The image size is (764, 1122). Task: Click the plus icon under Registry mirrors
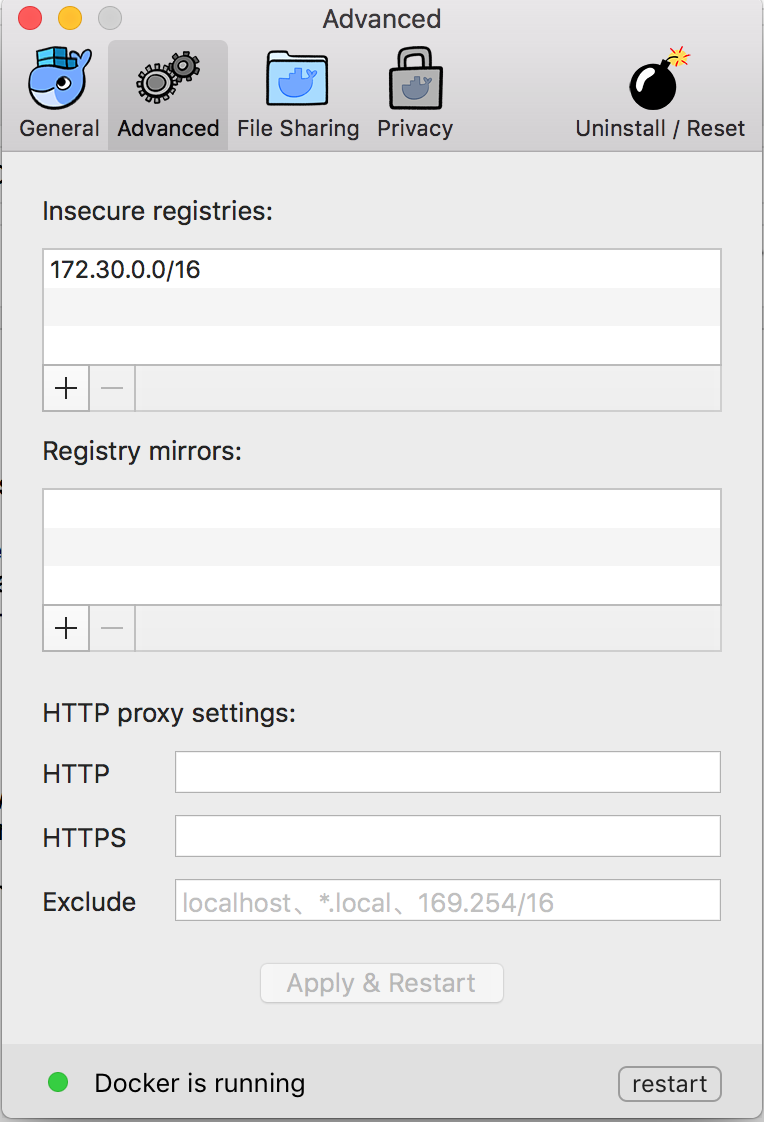click(65, 628)
